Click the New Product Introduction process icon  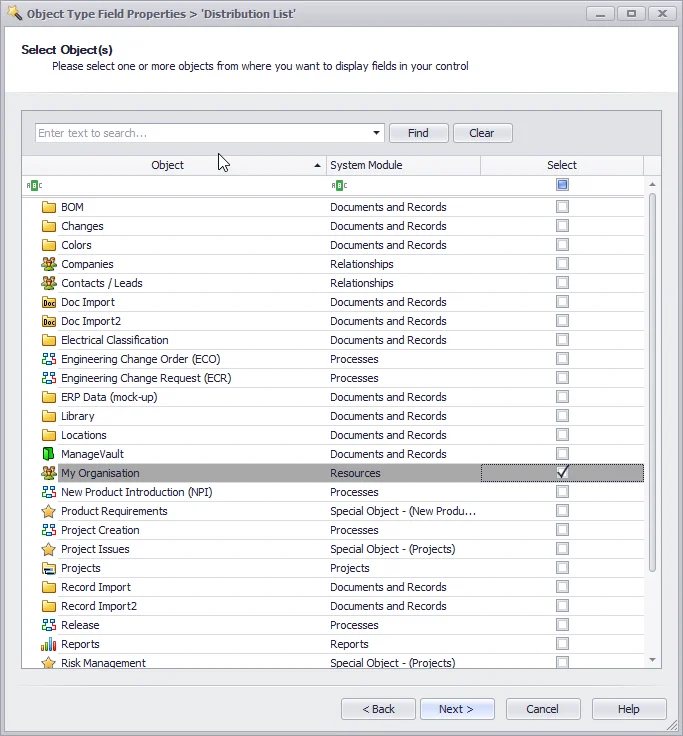[x=48, y=492]
